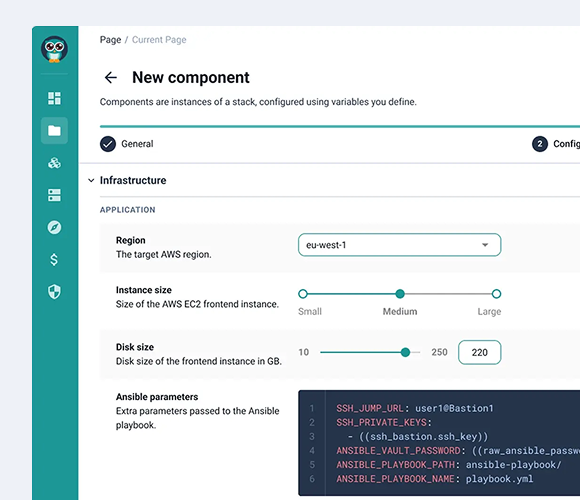This screenshot has height=500, width=580.
Task: Click the Region dropdown arrow
Action: pos(485,245)
